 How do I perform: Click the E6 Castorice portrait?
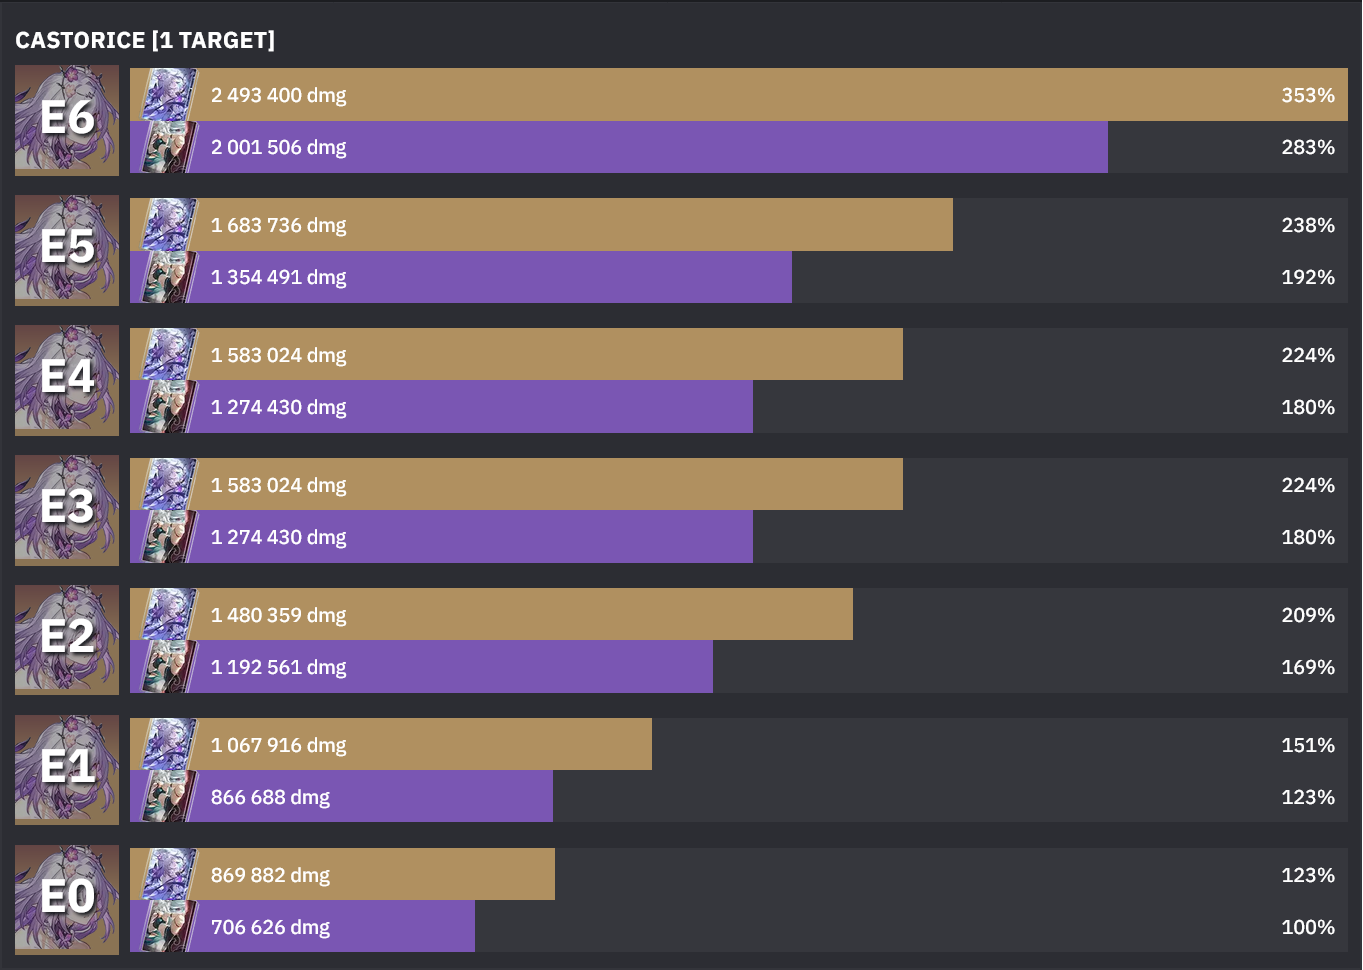(67, 120)
